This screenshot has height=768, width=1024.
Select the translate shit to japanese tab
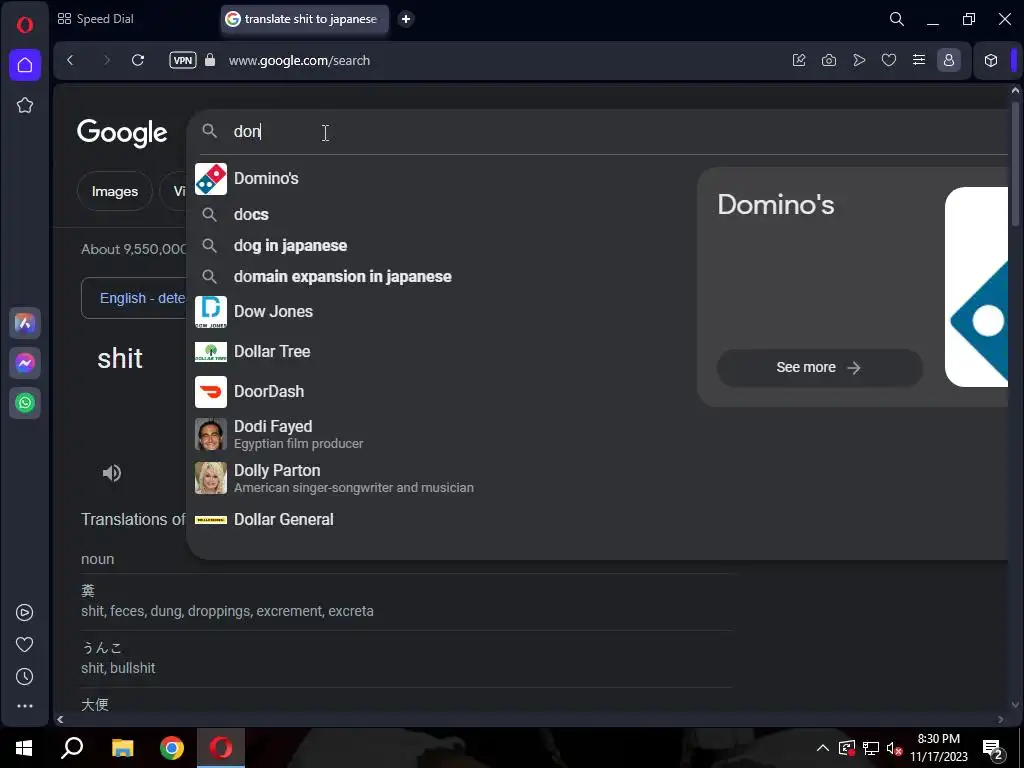(304, 19)
